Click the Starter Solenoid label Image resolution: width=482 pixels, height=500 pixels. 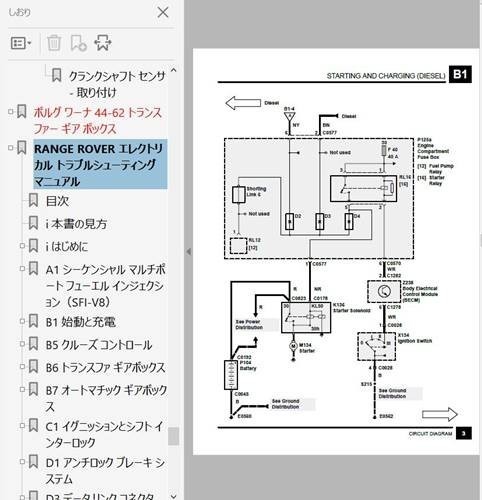coord(352,311)
